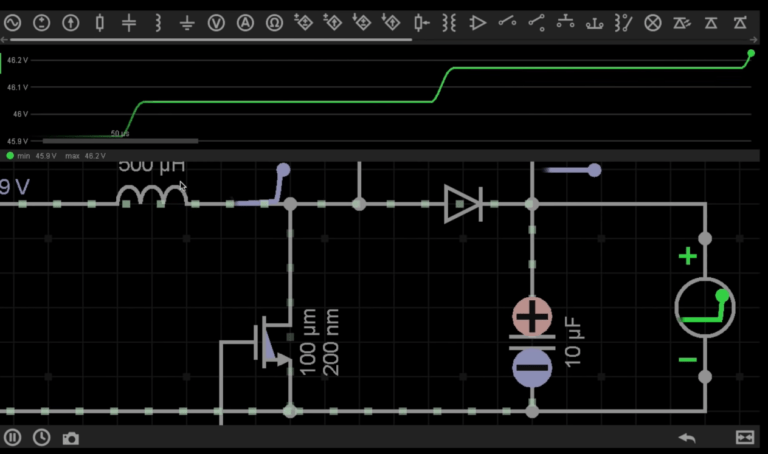768x454 pixels.
Task: Pick the lamp component icon
Action: point(653,21)
